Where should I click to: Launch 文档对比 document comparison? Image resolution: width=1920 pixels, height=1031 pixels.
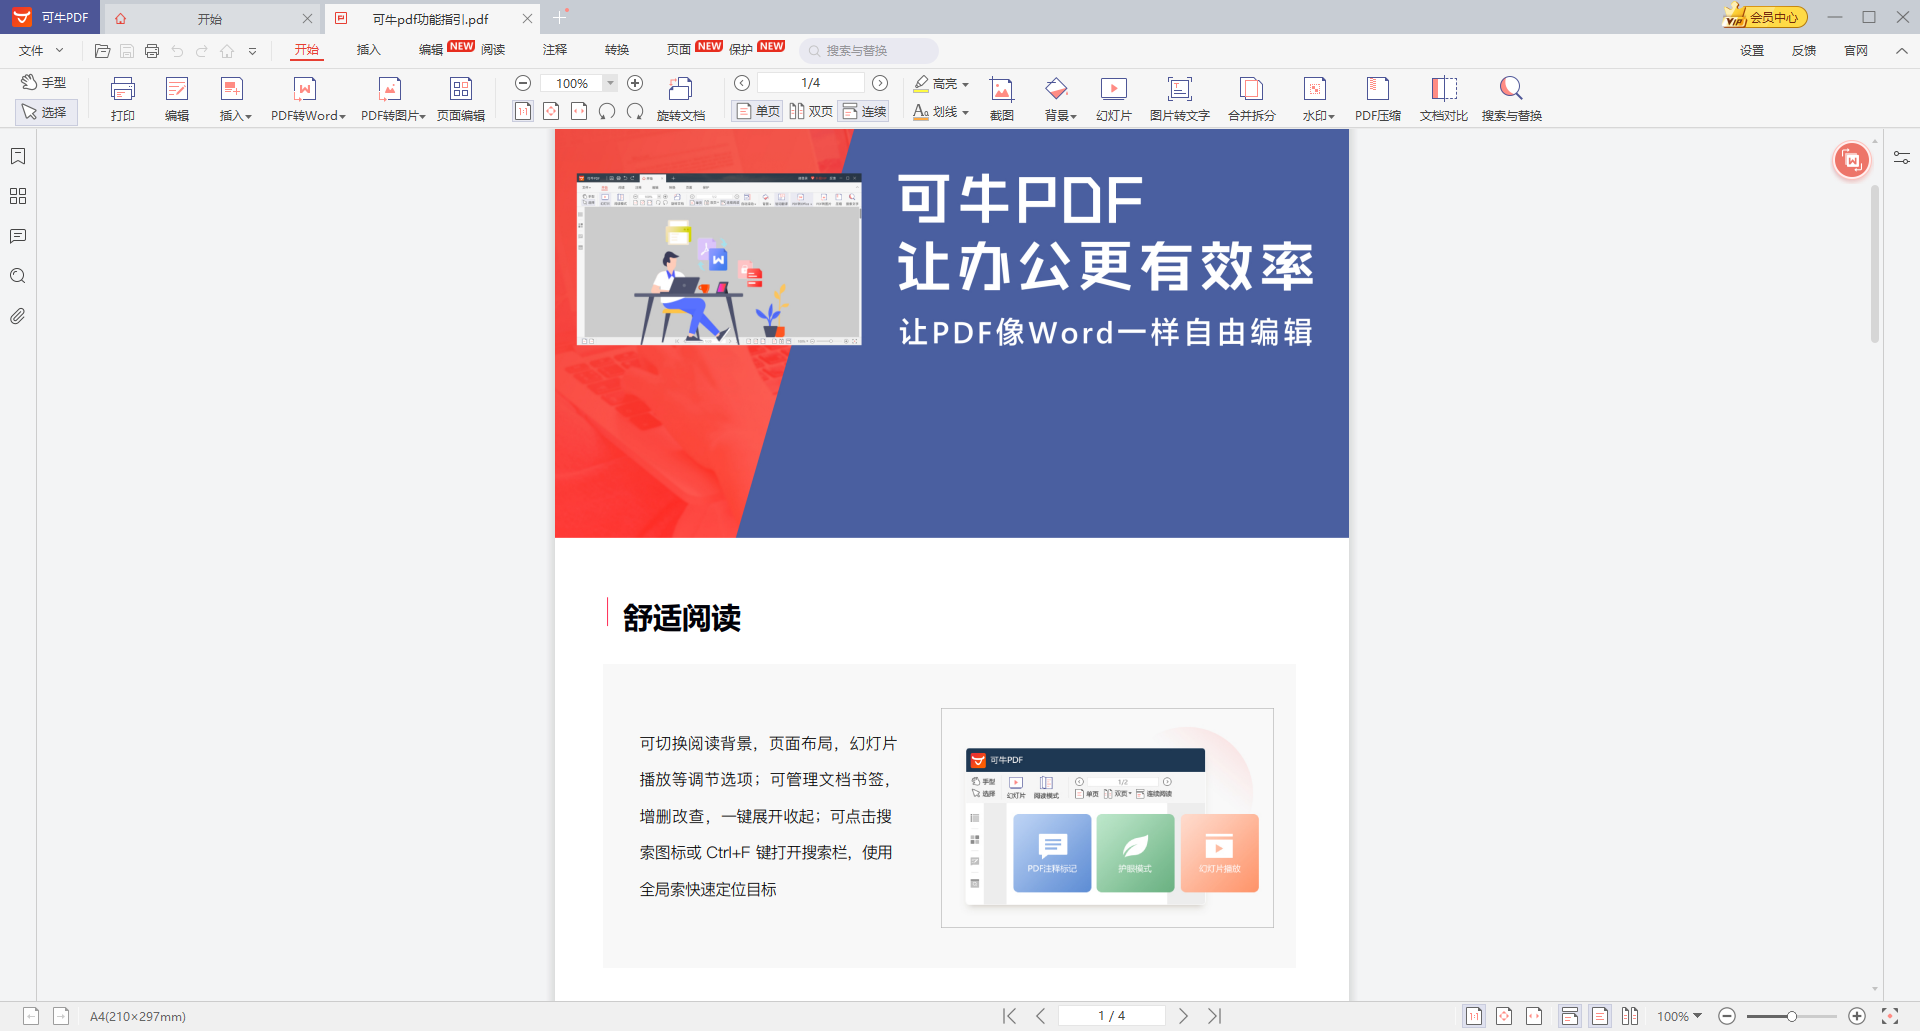[x=1443, y=97]
